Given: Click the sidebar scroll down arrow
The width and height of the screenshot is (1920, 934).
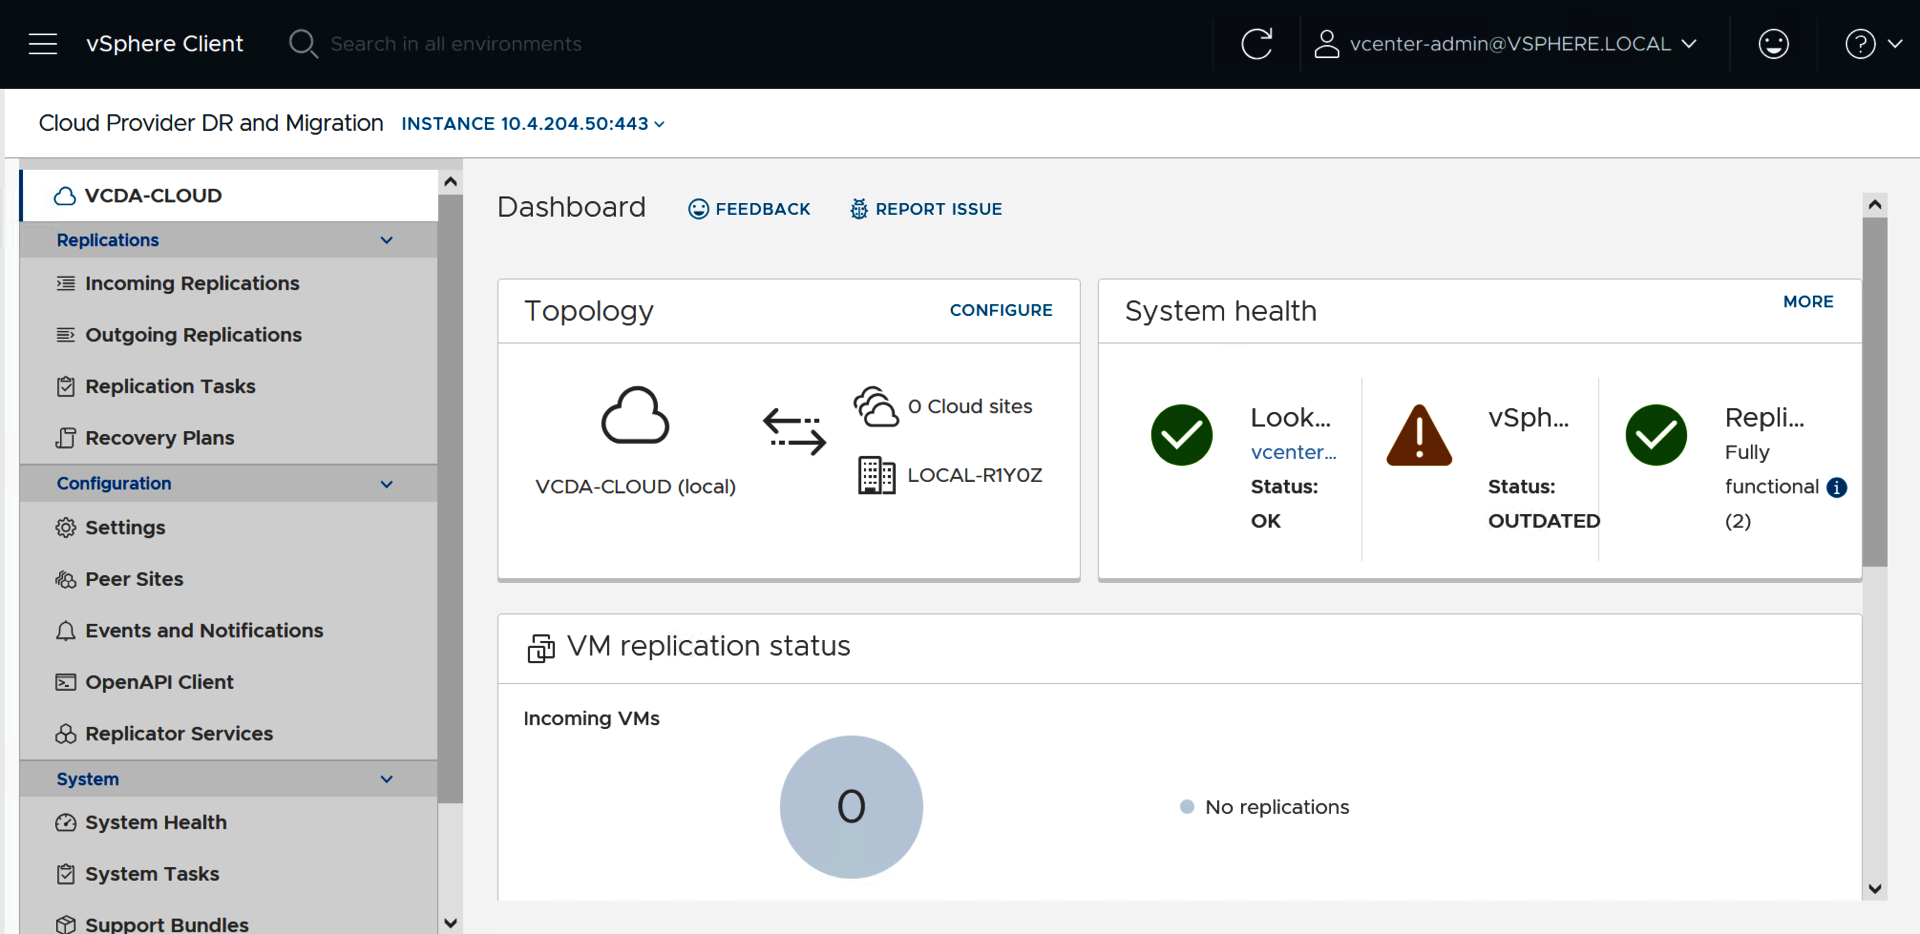Looking at the screenshot, I should (x=450, y=923).
